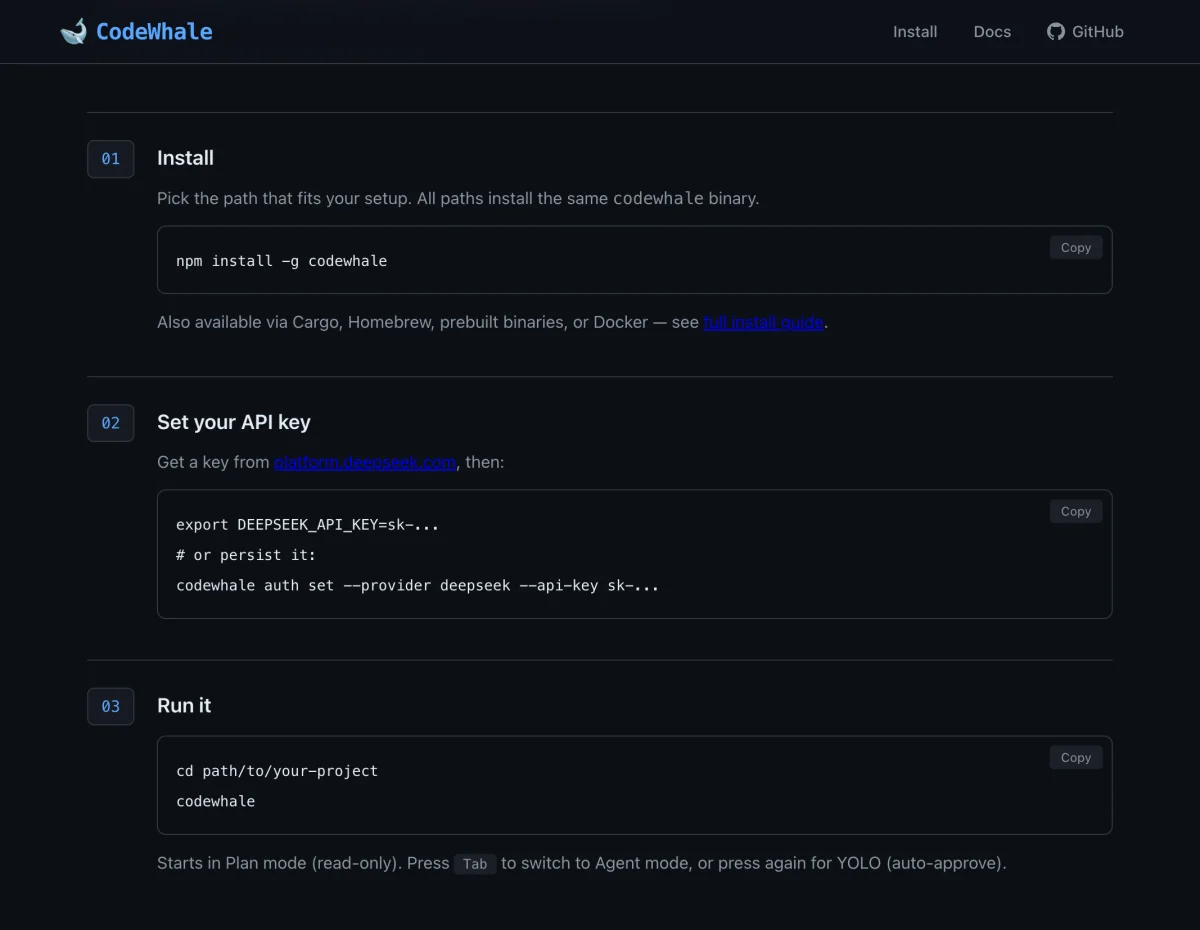Click the Install section heading

coord(185,158)
